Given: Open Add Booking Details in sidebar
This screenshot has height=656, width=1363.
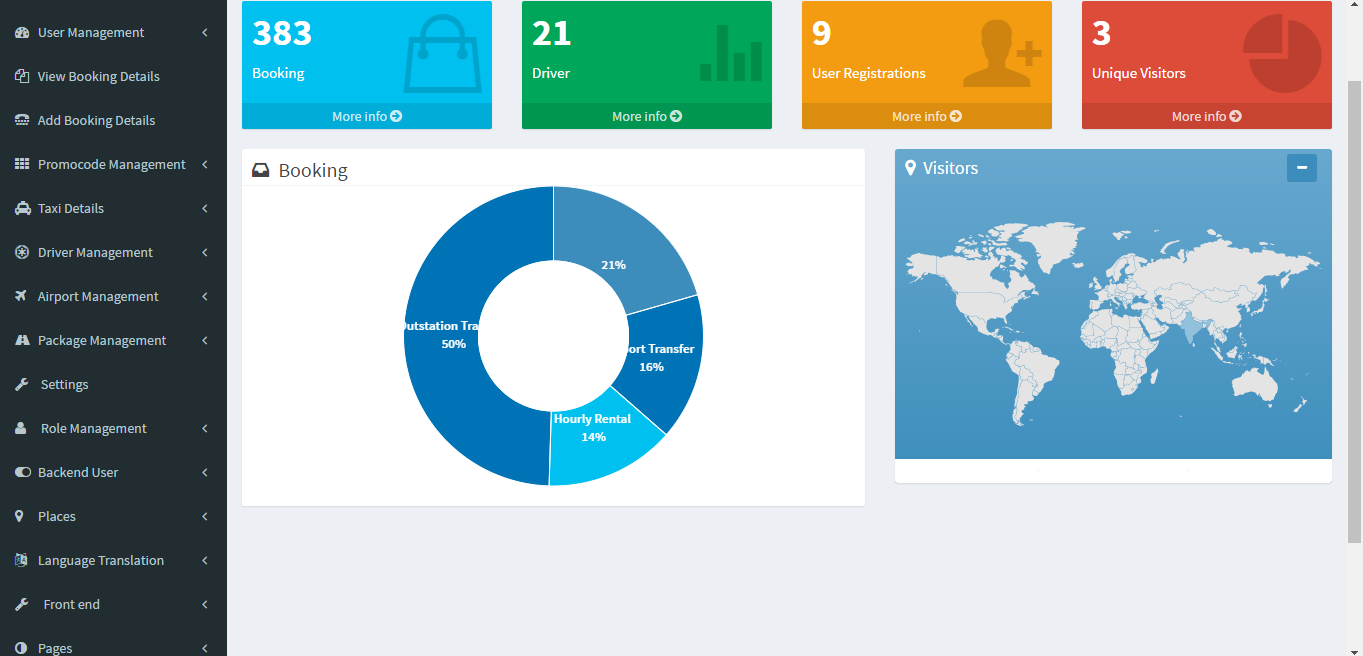Looking at the screenshot, I should (96, 120).
